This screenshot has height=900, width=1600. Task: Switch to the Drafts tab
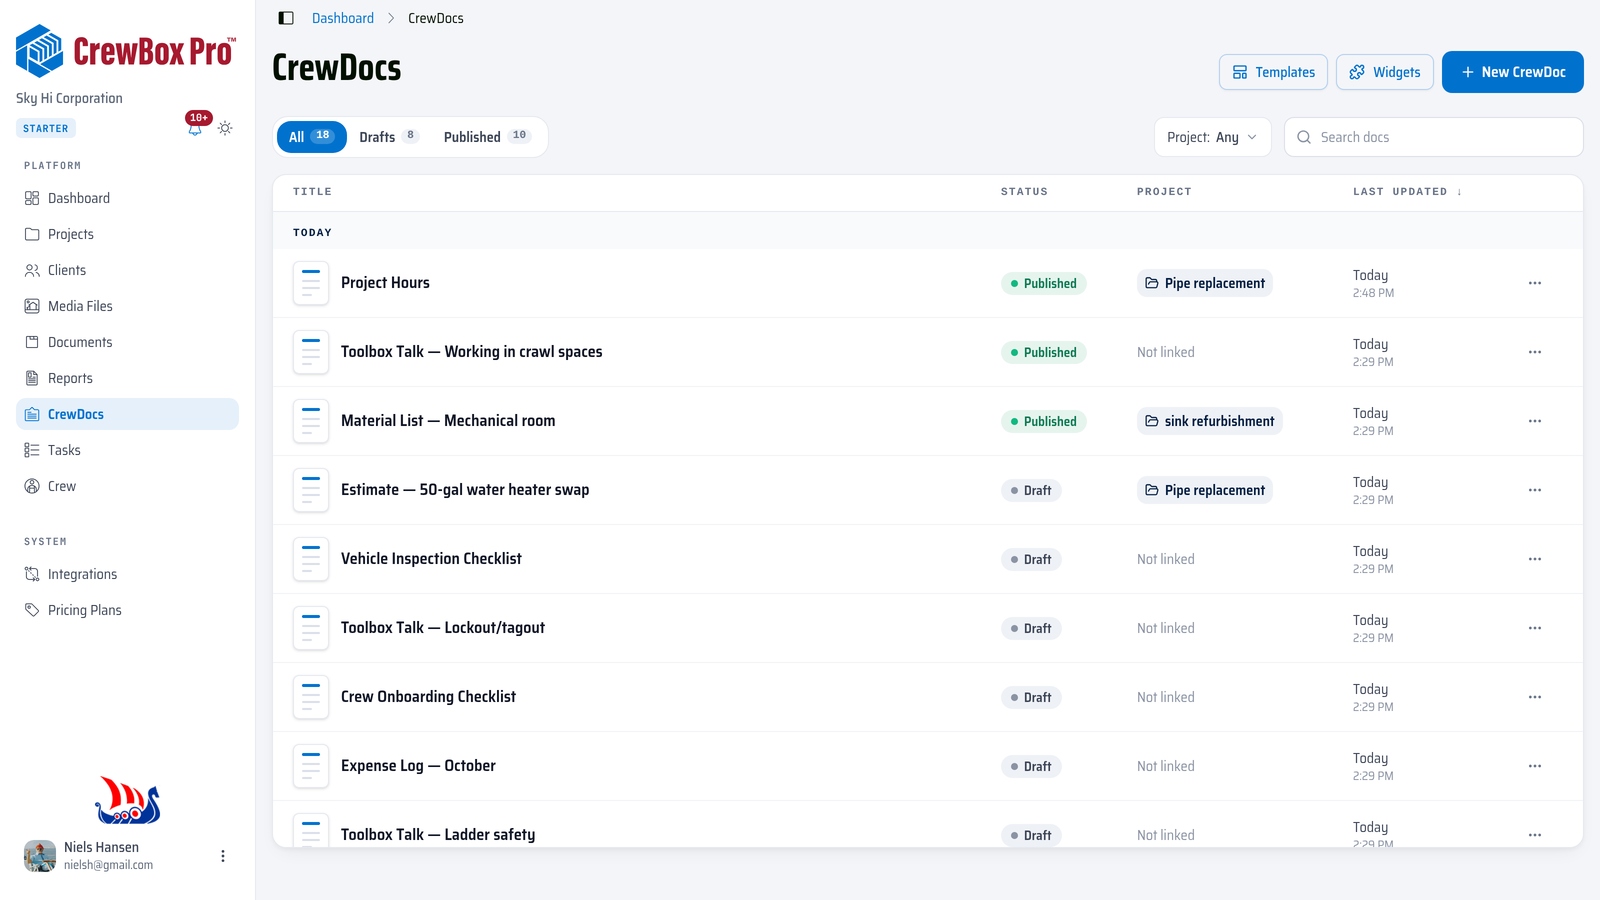point(388,137)
